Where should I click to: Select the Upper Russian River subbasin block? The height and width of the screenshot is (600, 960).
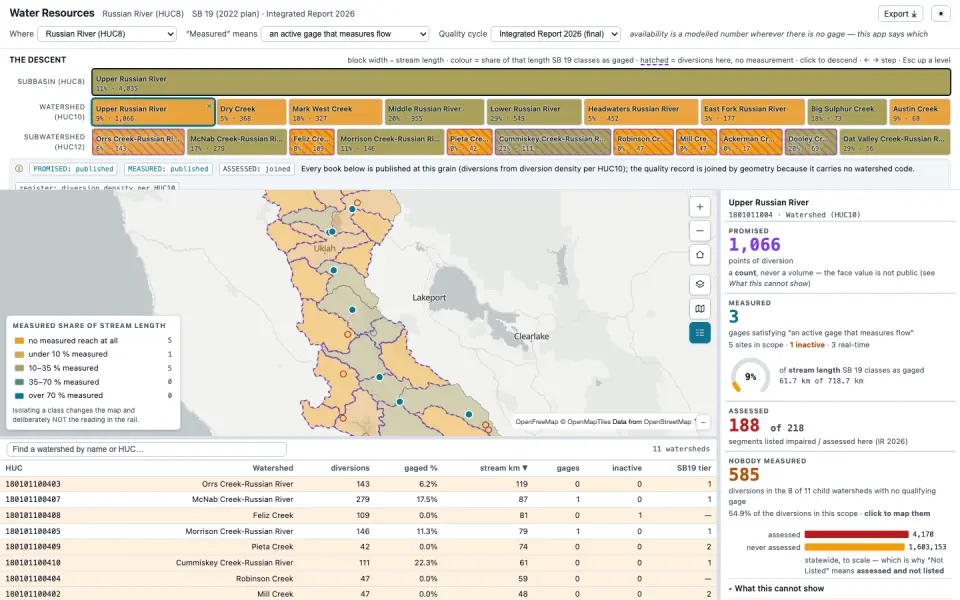tap(521, 82)
